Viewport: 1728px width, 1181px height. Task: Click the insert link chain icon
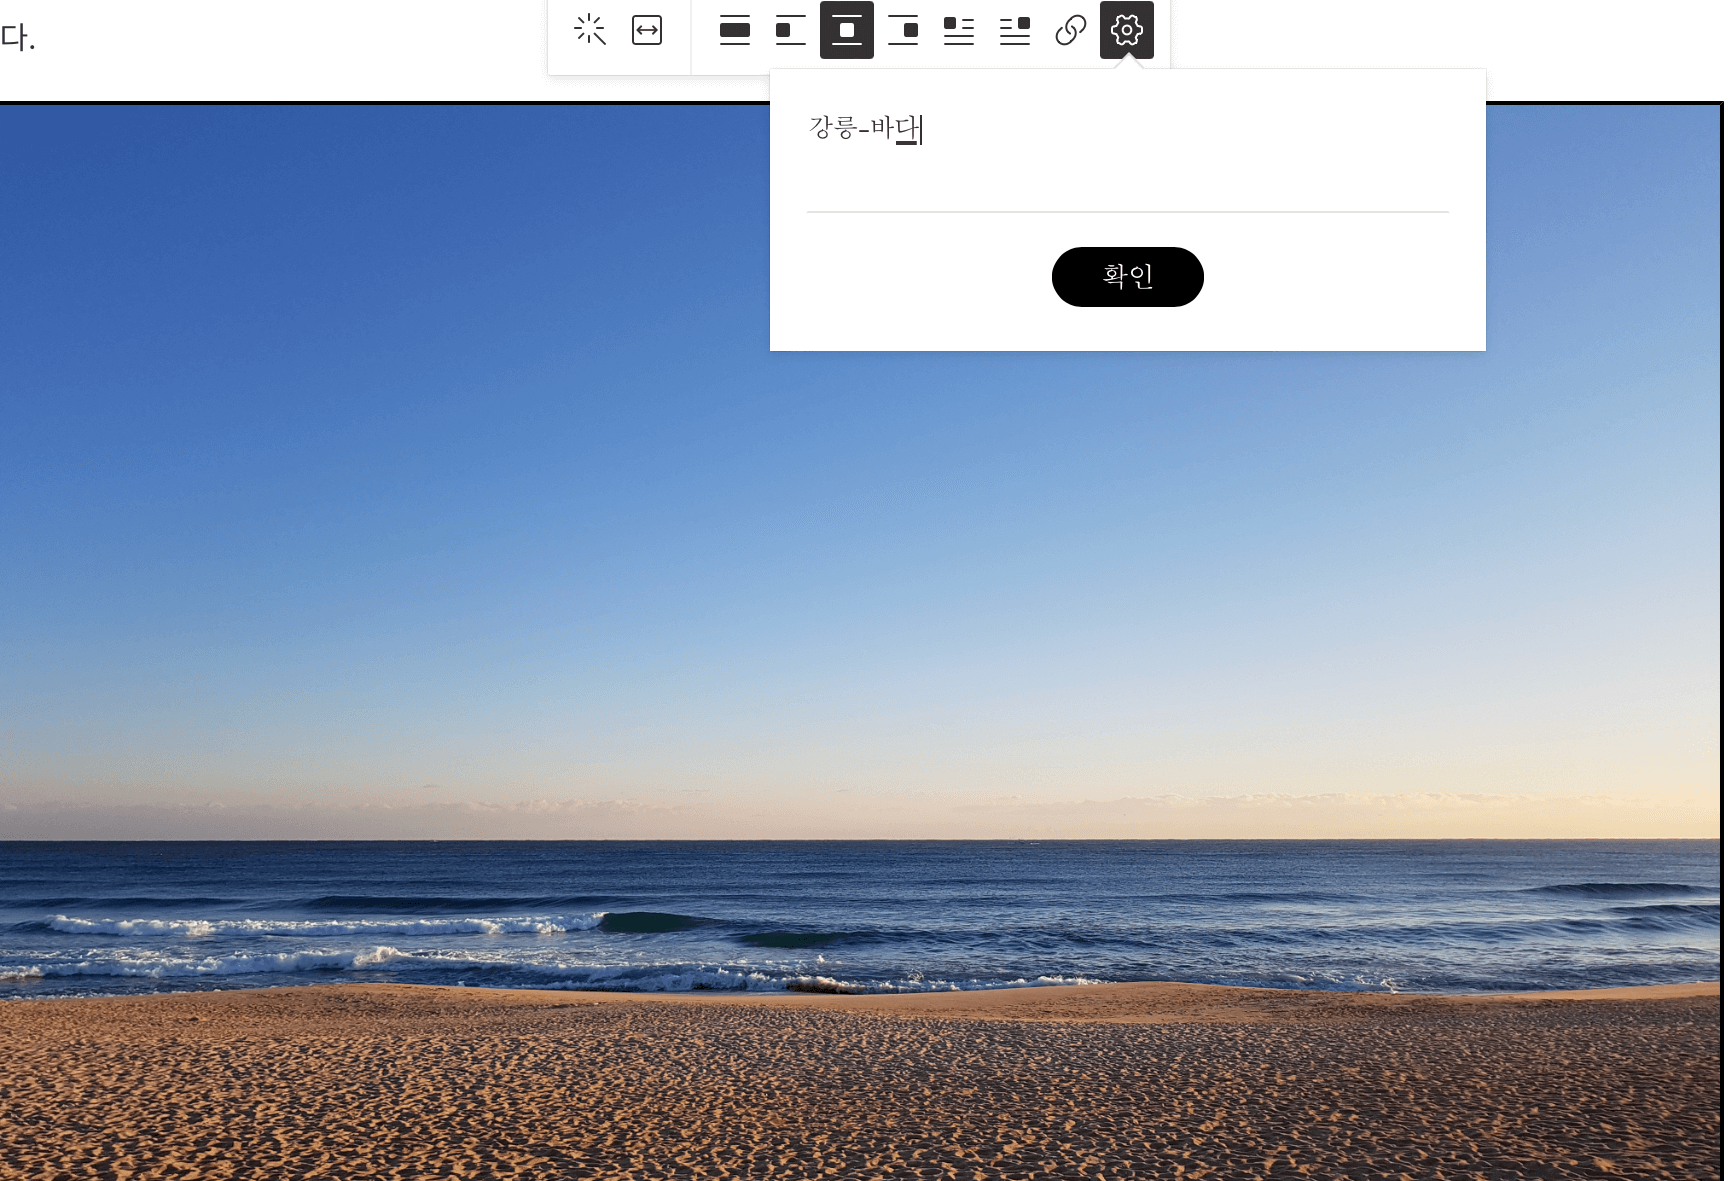click(1071, 30)
